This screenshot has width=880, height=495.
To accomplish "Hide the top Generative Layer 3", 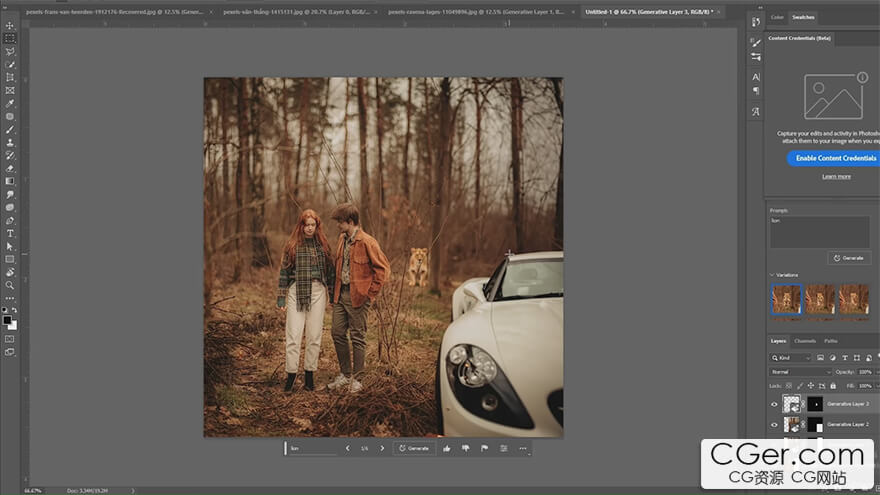I will pos(774,405).
